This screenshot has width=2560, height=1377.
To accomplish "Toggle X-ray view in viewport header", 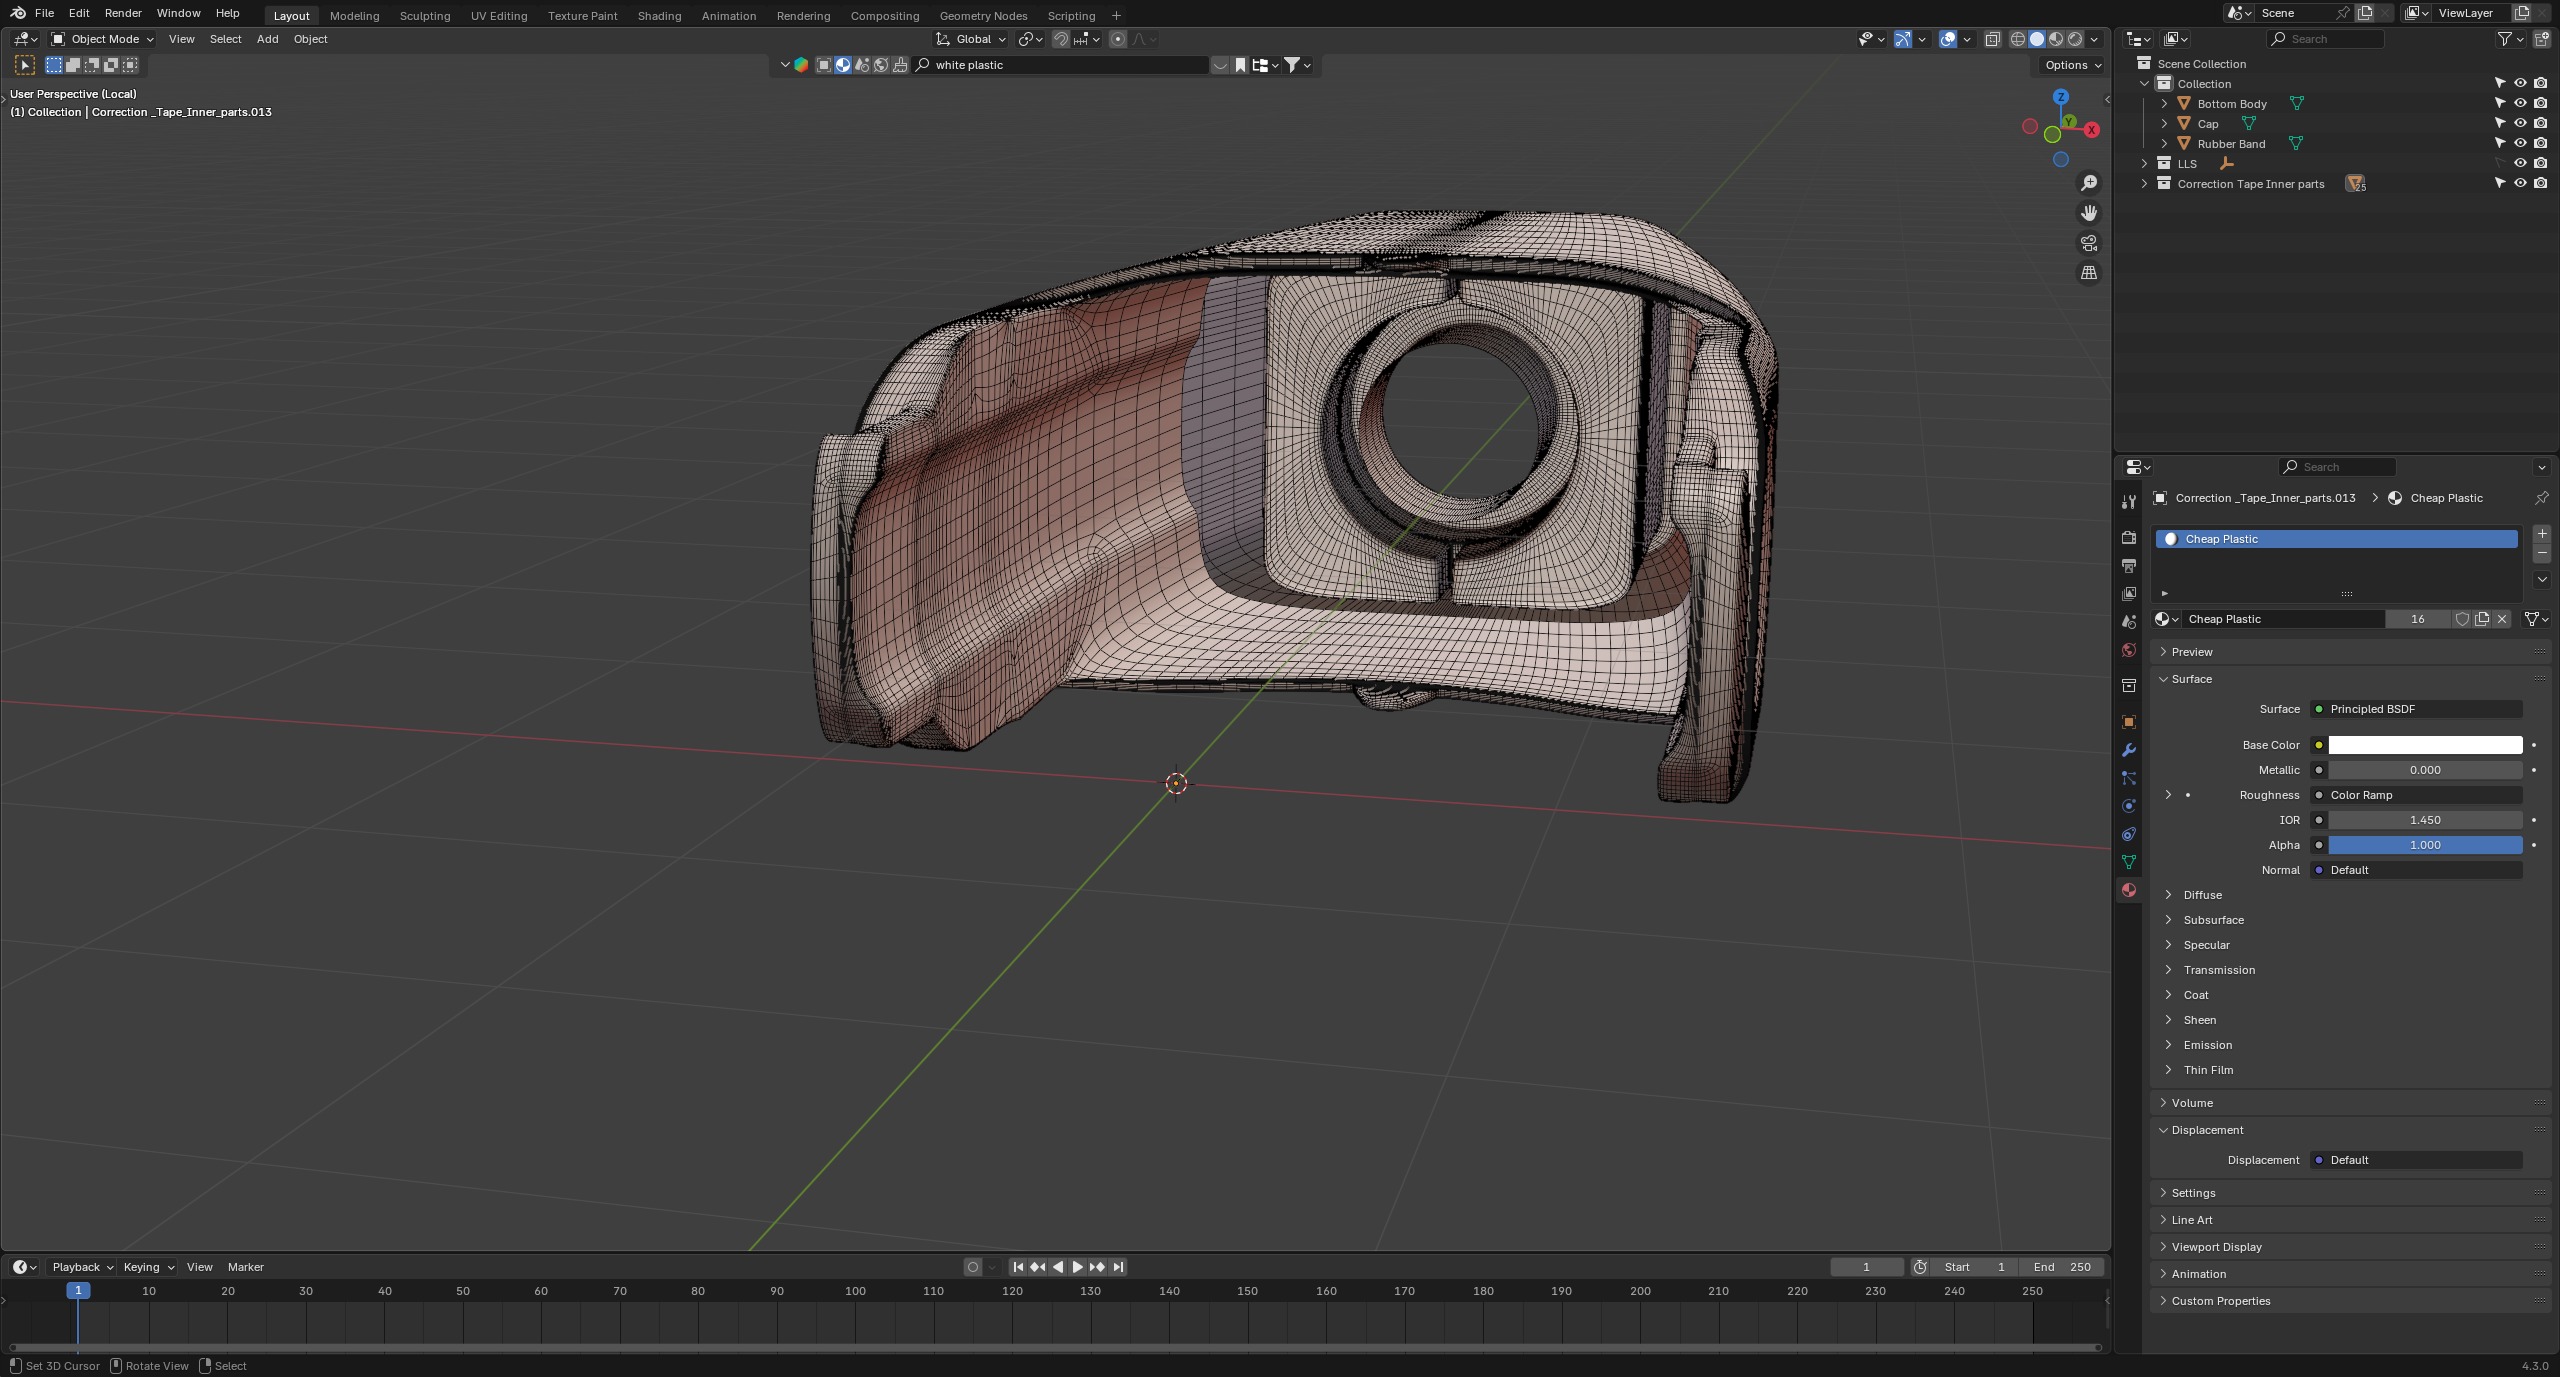I will (x=1992, y=39).
